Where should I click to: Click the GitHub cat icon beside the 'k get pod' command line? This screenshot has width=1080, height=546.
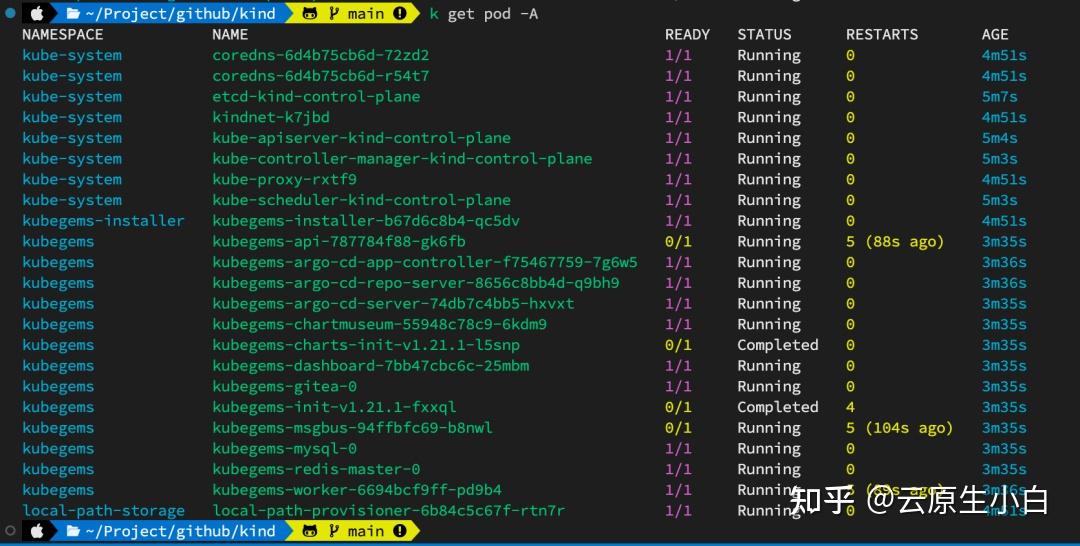pyautogui.click(x=310, y=13)
